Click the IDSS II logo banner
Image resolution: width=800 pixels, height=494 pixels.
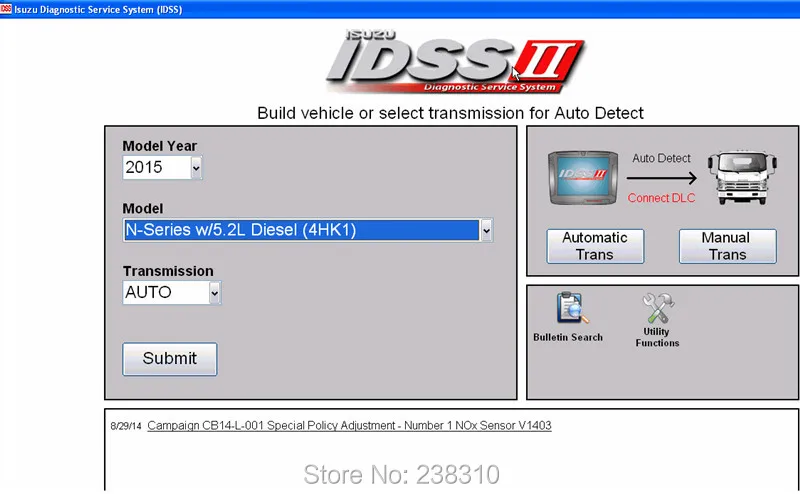click(455, 62)
